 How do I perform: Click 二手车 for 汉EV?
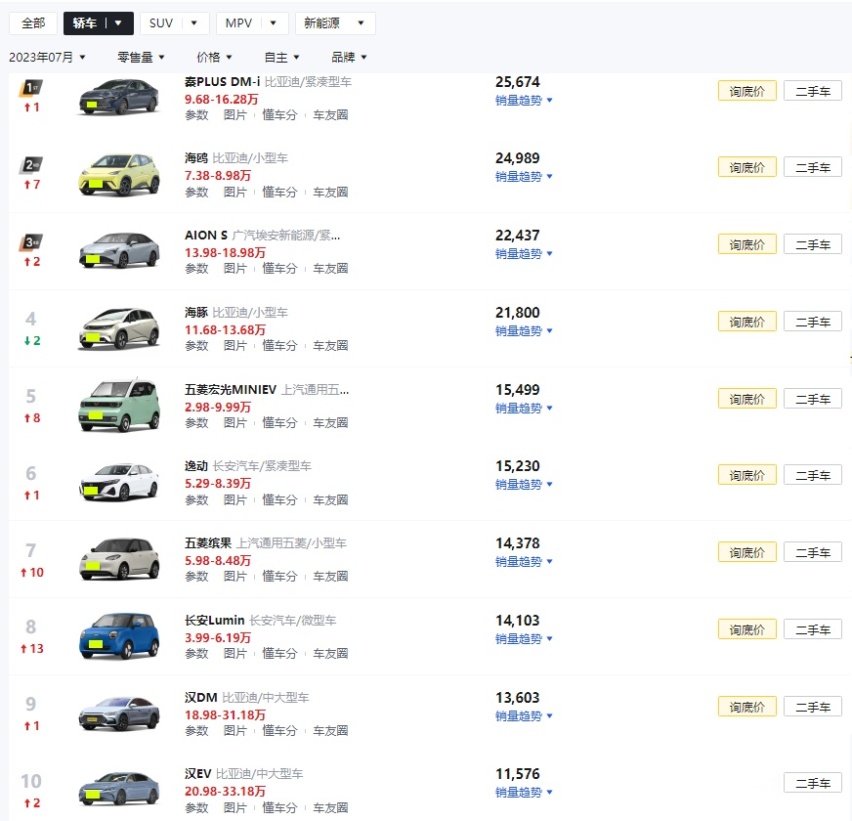pyautogui.click(x=813, y=783)
